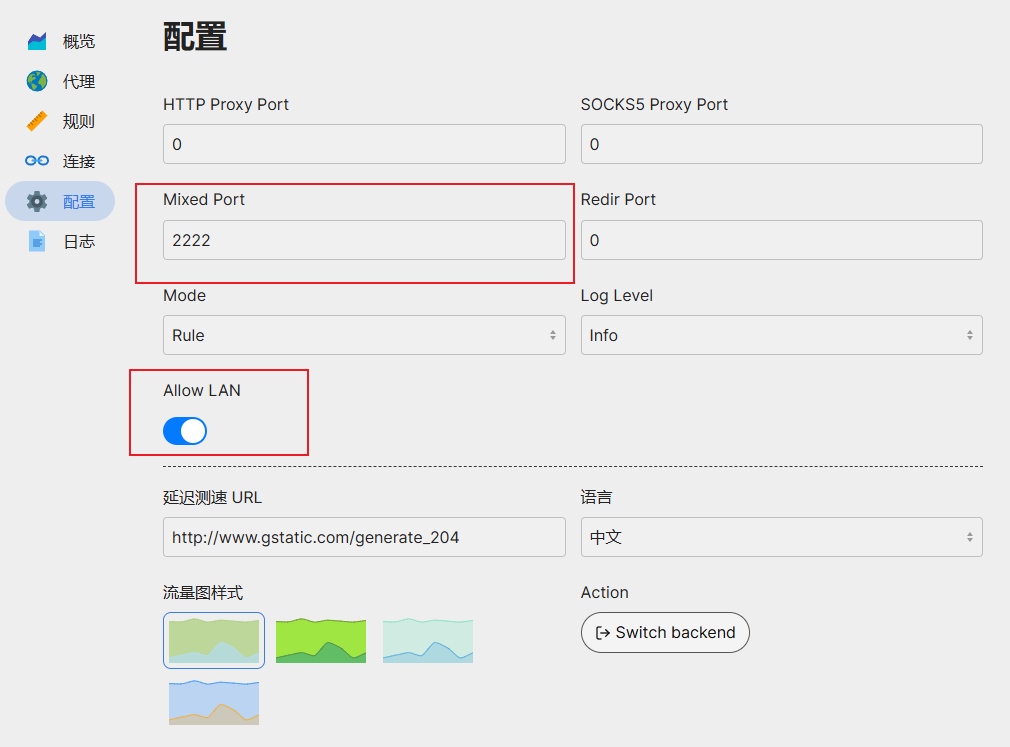
Task: Pick the blue and tan traffic chart style
Action: [x=214, y=702]
